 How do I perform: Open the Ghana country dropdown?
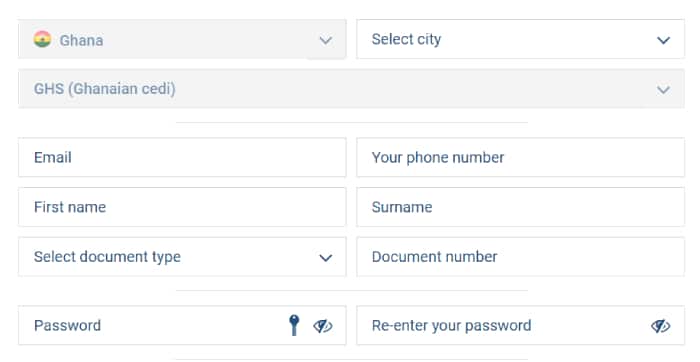point(182,39)
